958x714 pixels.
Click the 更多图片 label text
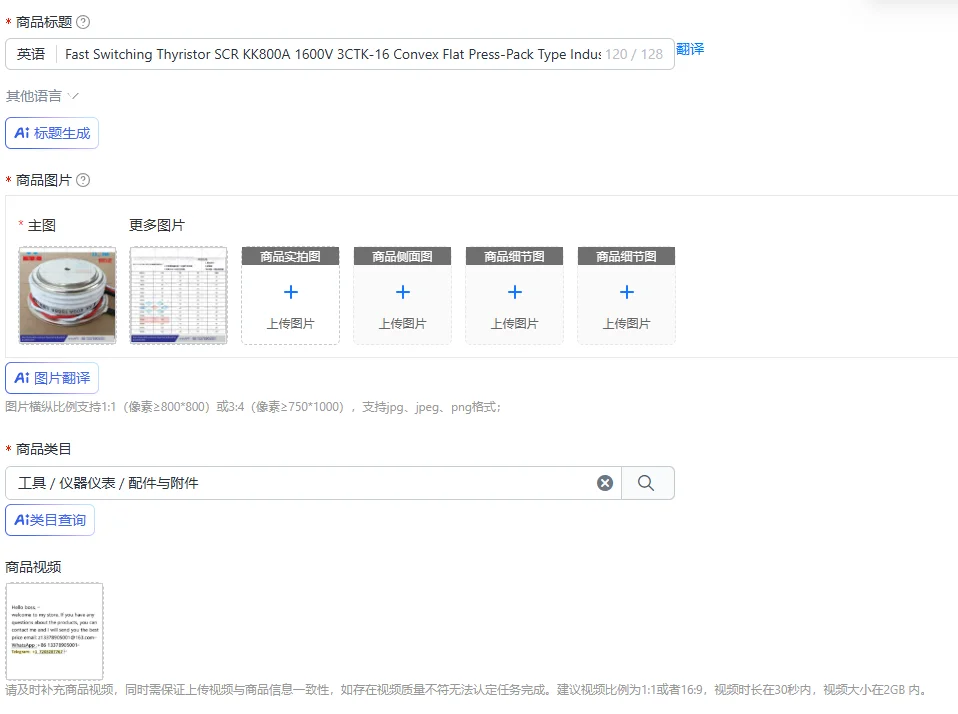[156, 225]
